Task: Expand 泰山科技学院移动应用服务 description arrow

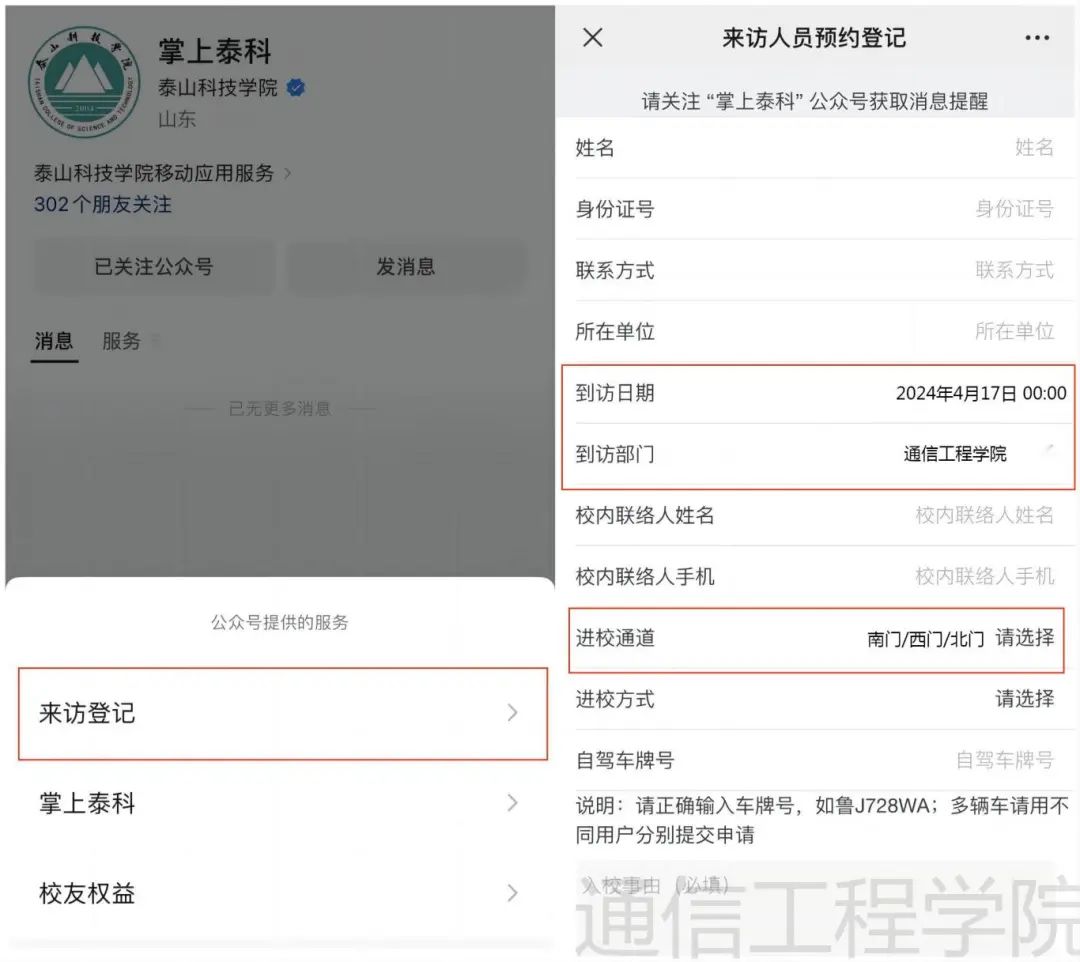Action: (288, 174)
